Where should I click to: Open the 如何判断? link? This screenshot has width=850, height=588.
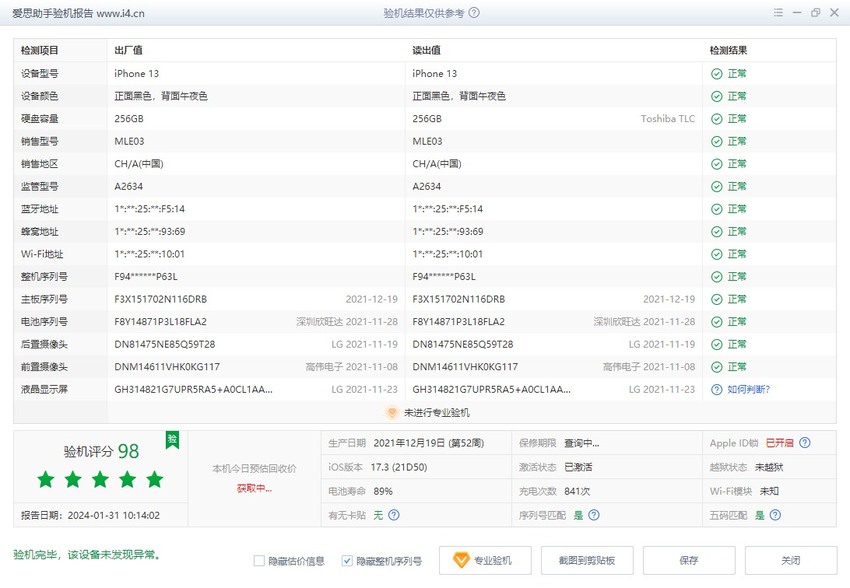click(x=749, y=390)
